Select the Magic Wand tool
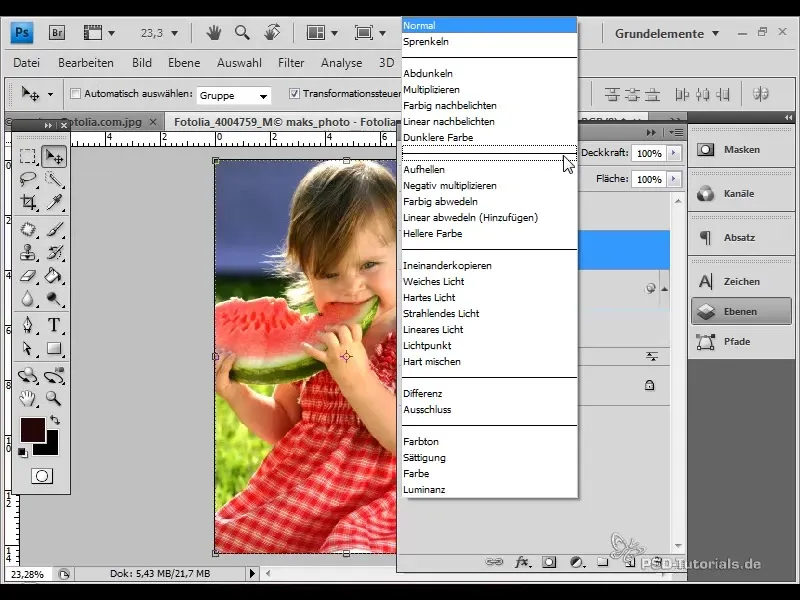This screenshot has height=600, width=800. click(54, 179)
